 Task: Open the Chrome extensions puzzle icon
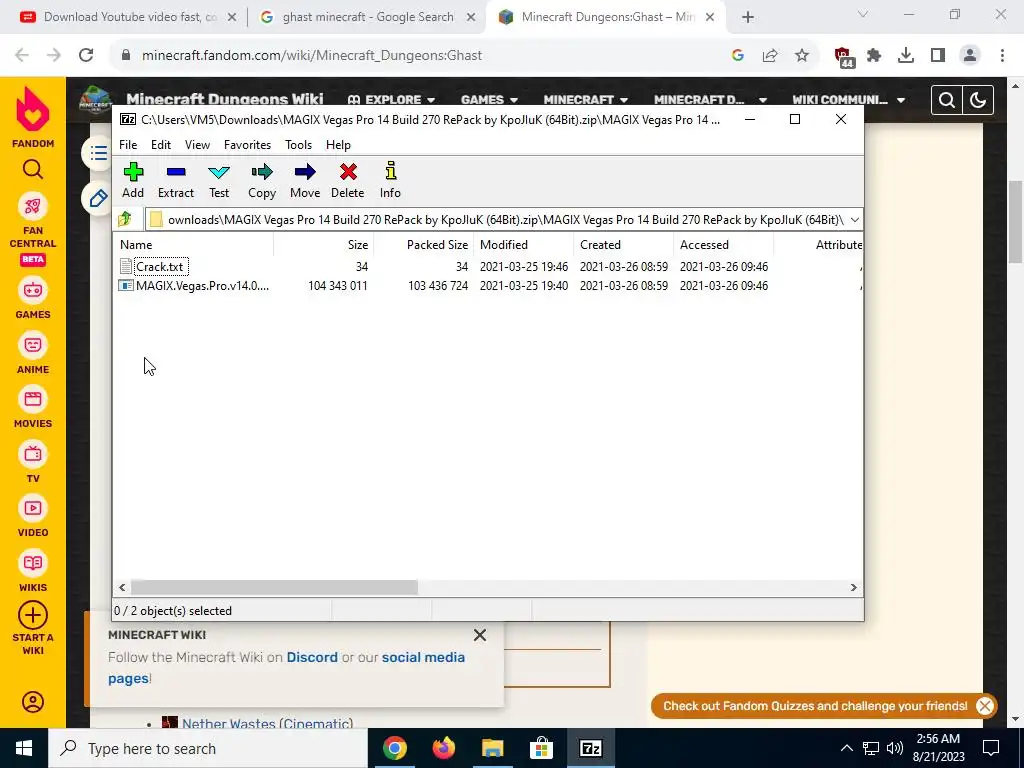click(874, 56)
